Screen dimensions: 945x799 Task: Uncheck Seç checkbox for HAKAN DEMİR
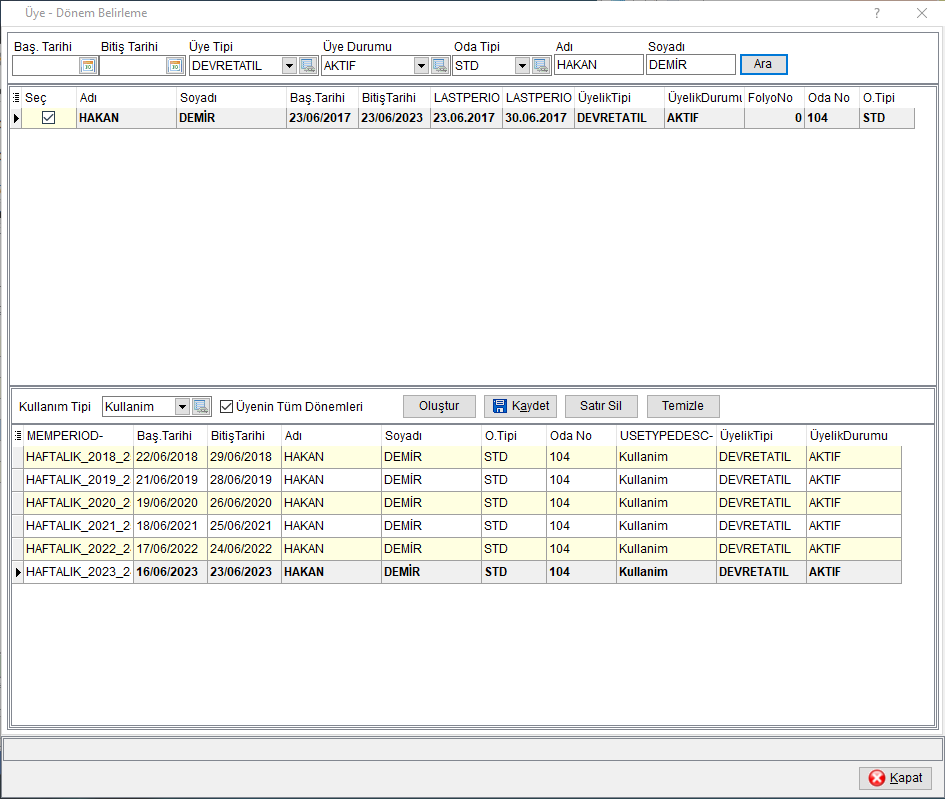[48, 118]
